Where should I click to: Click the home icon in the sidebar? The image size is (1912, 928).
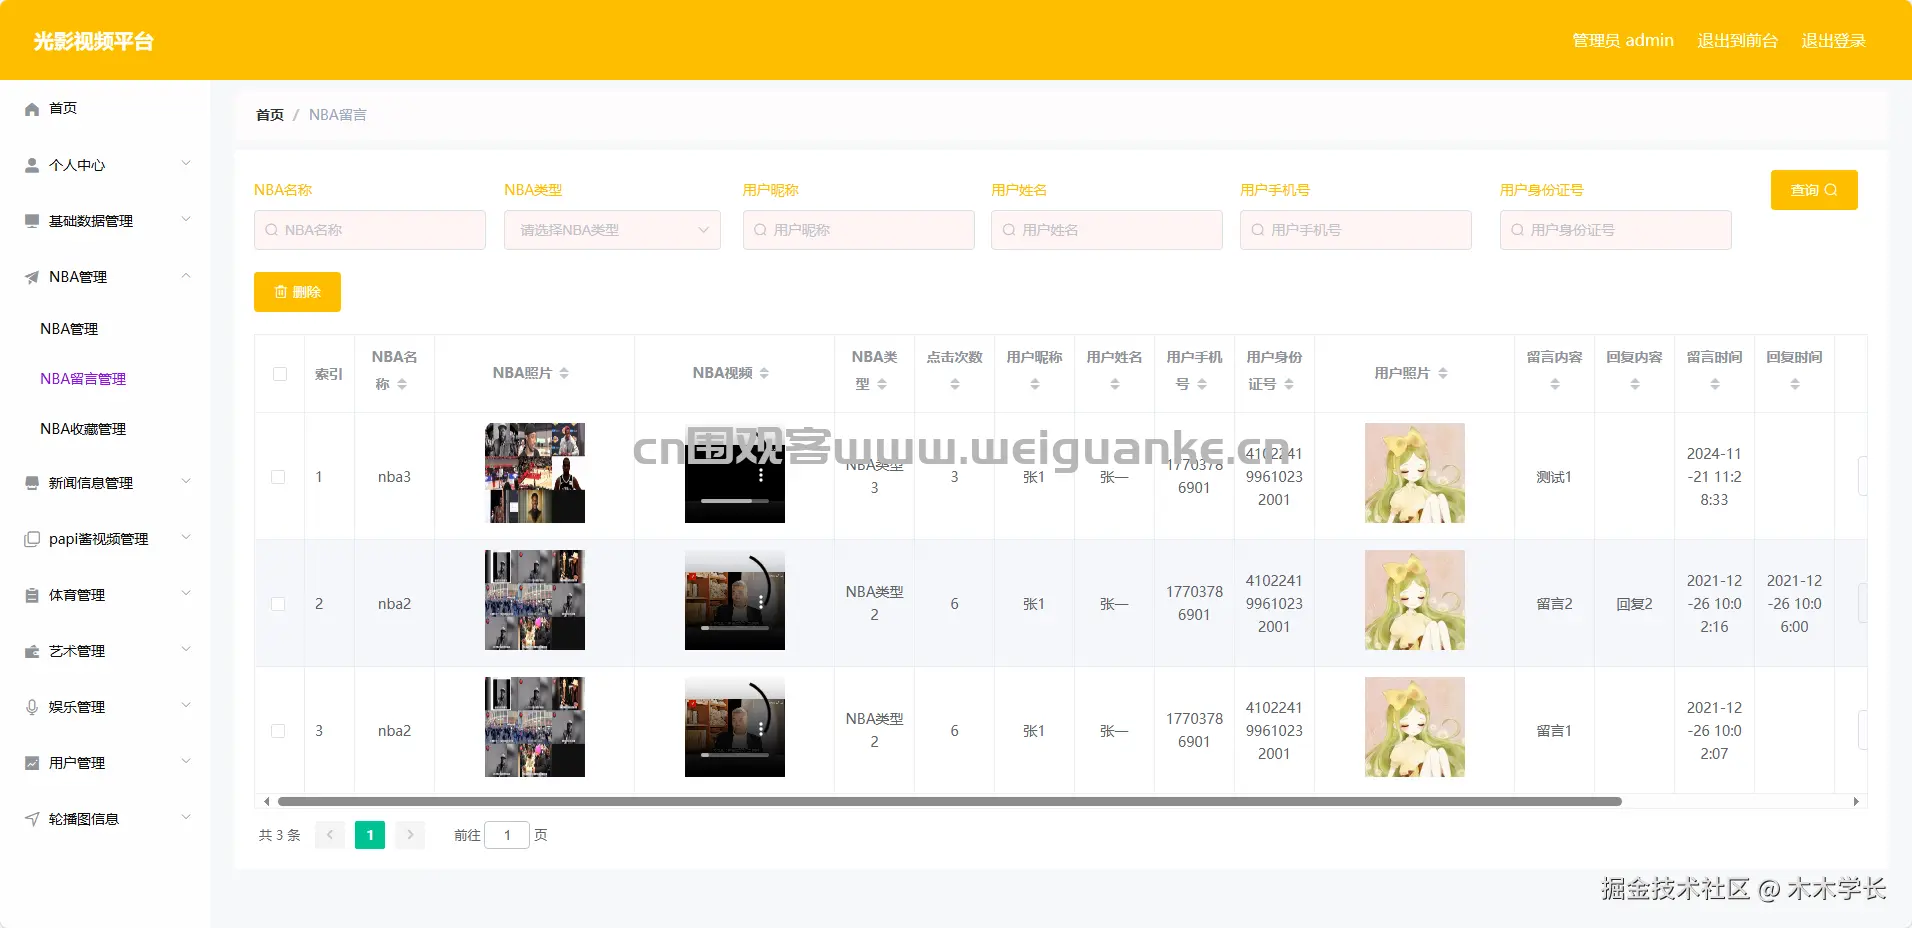[x=32, y=109]
